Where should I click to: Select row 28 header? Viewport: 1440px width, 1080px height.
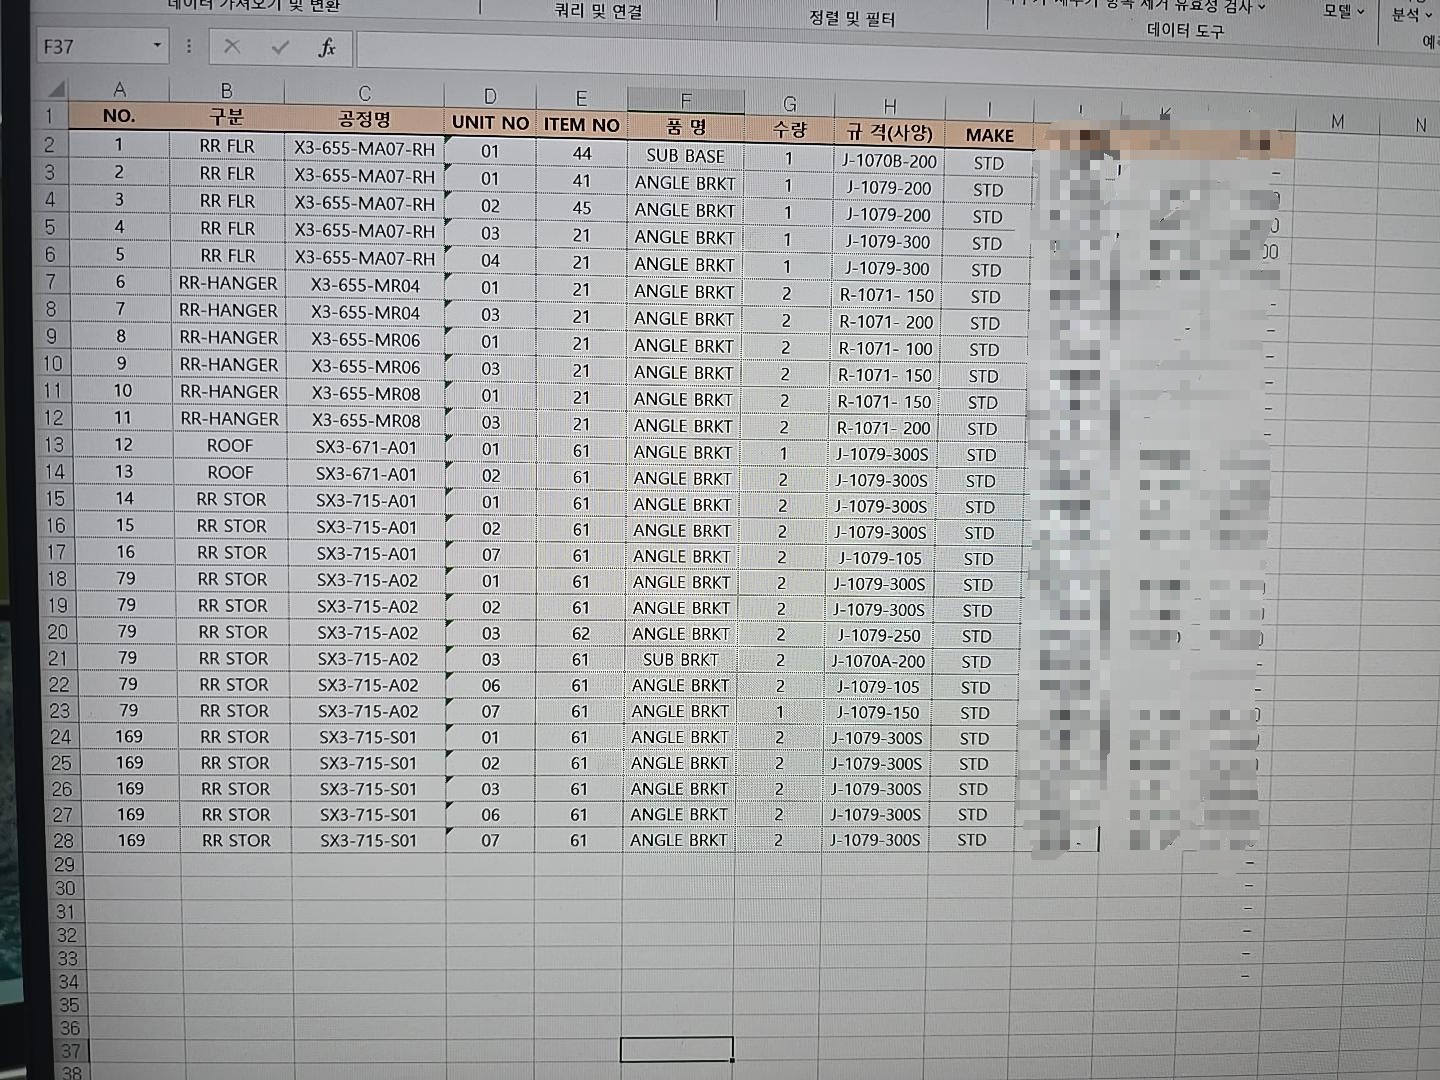63,840
